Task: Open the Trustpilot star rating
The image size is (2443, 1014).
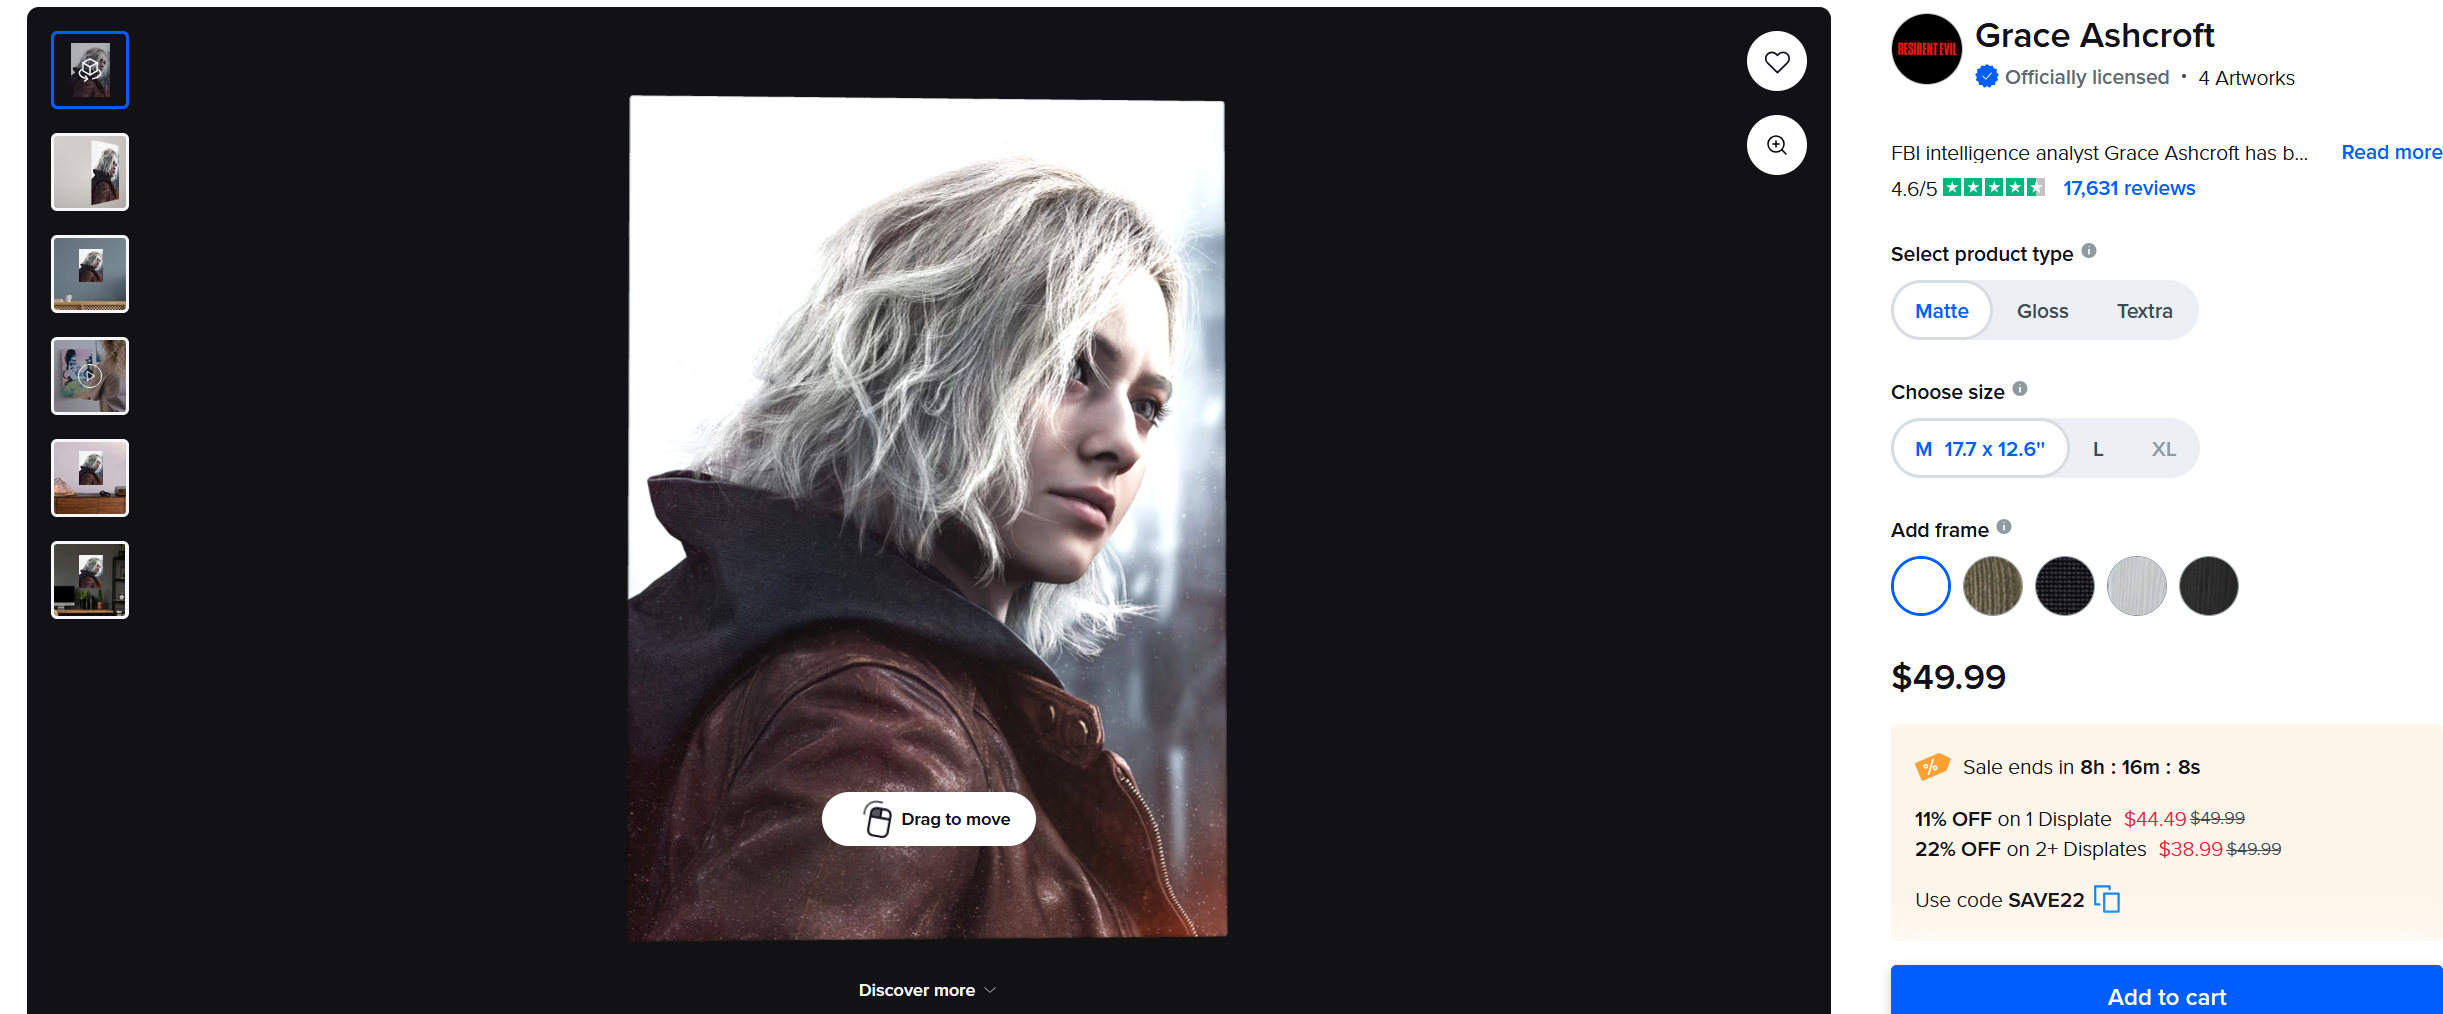Action: (x=1993, y=188)
